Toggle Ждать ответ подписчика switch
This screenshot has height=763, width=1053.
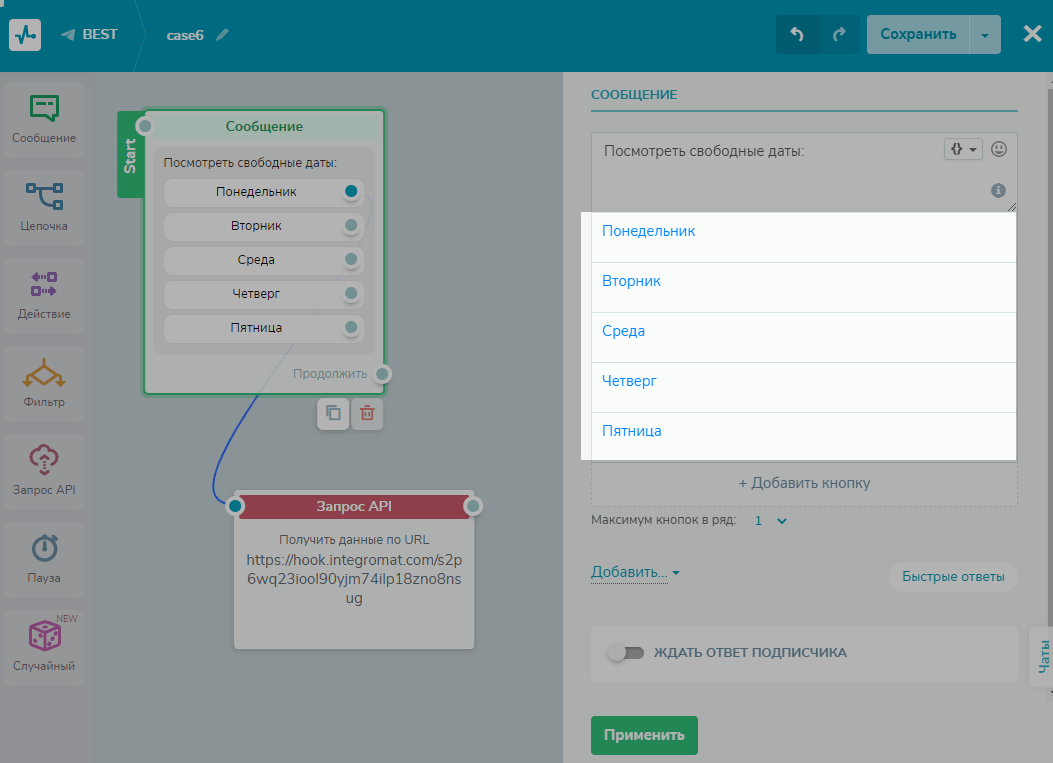pos(625,653)
